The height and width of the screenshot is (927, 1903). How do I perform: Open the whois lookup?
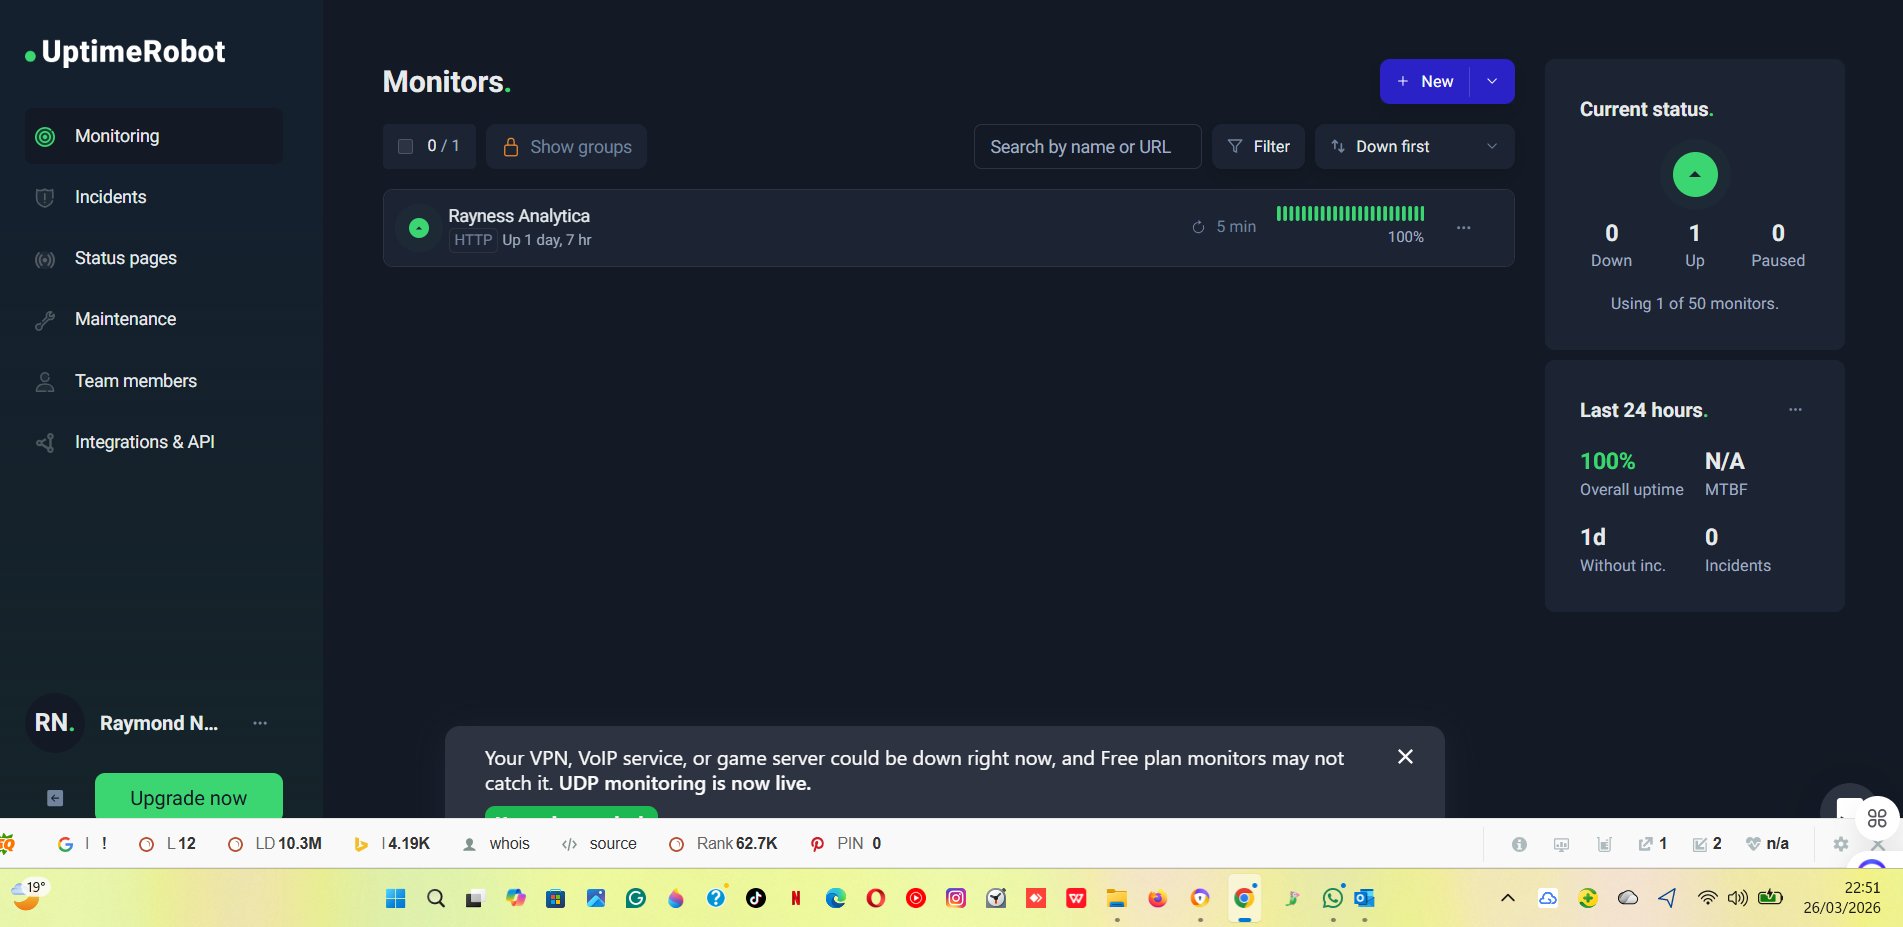(496, 844)
